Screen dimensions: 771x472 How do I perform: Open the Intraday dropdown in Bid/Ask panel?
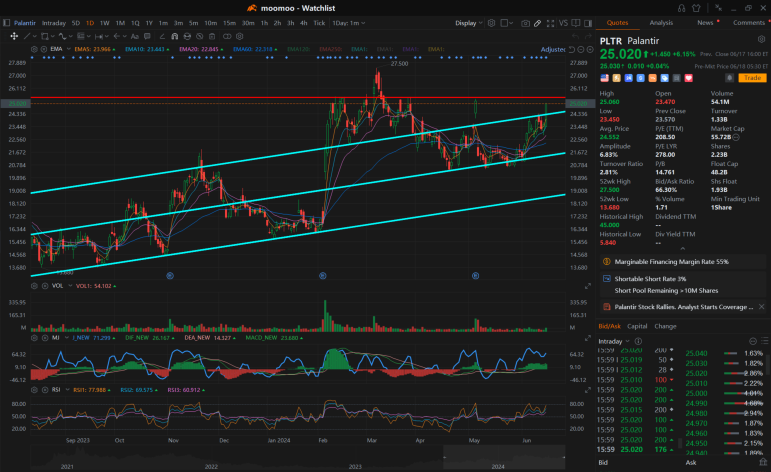pos(614,341)
